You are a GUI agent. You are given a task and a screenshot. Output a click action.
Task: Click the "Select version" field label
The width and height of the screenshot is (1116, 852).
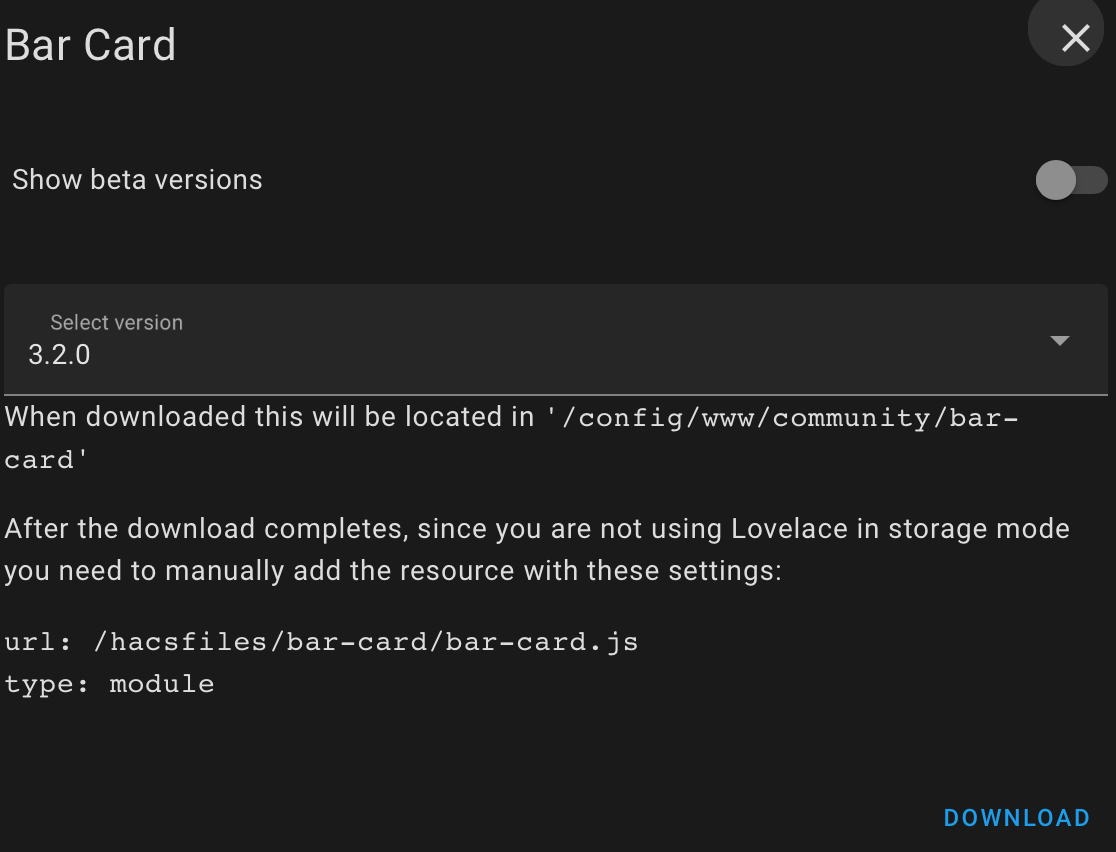tap(116, 322)
